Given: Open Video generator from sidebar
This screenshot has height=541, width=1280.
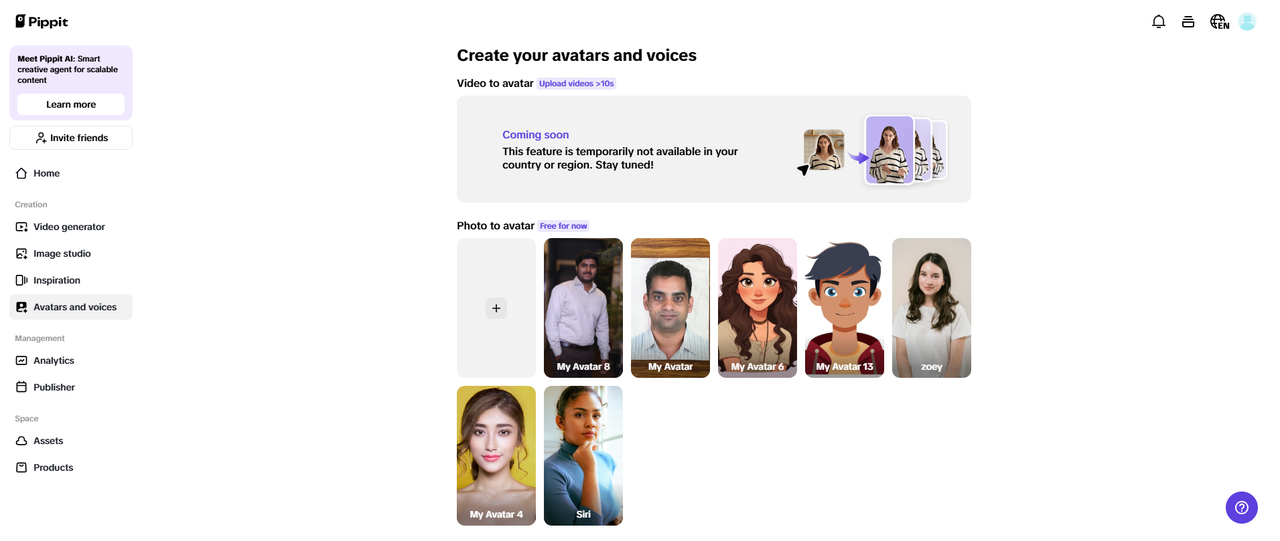Looking at the screenshot, I should (x=68, y=227).
